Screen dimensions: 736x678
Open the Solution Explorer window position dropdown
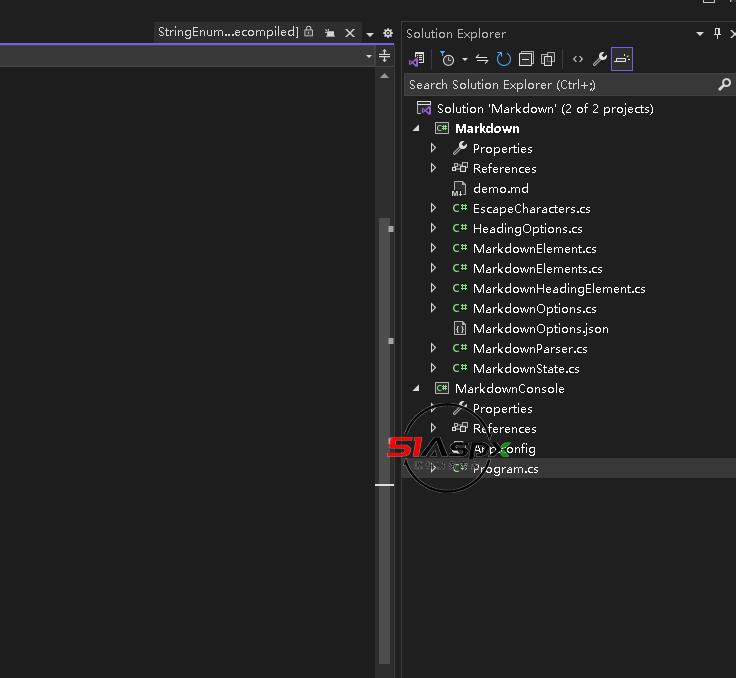(x=700, y=34)
